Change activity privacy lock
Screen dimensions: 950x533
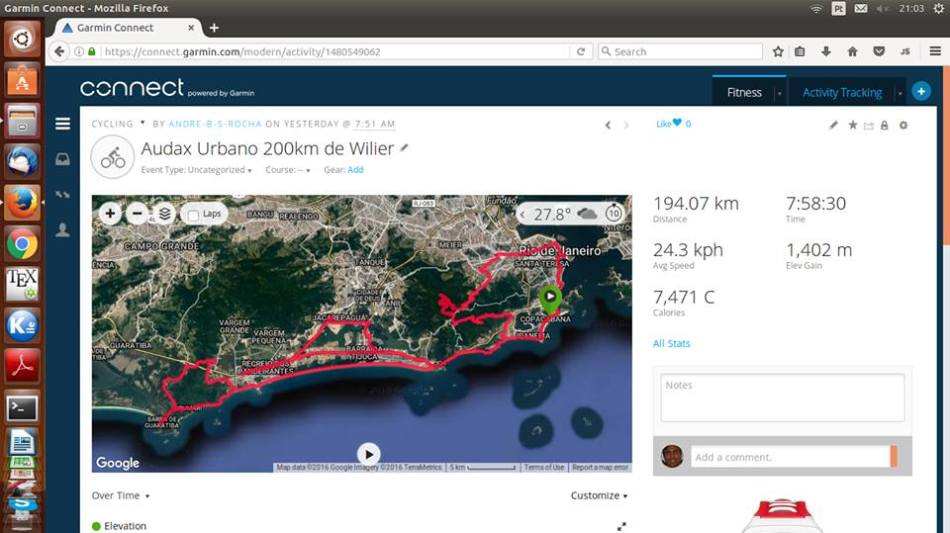pos(885,125)
